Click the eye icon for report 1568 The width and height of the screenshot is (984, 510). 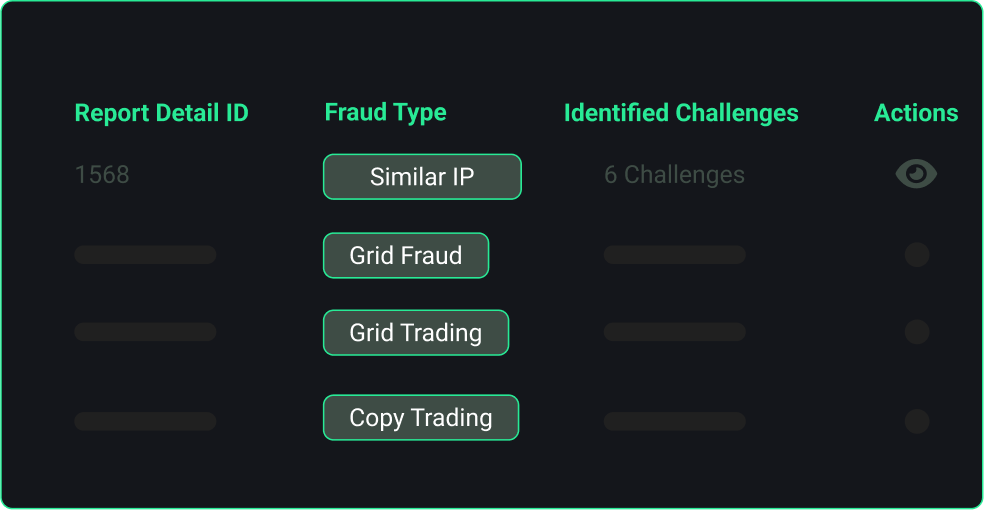pyautogui.click(x=916, y=175)
